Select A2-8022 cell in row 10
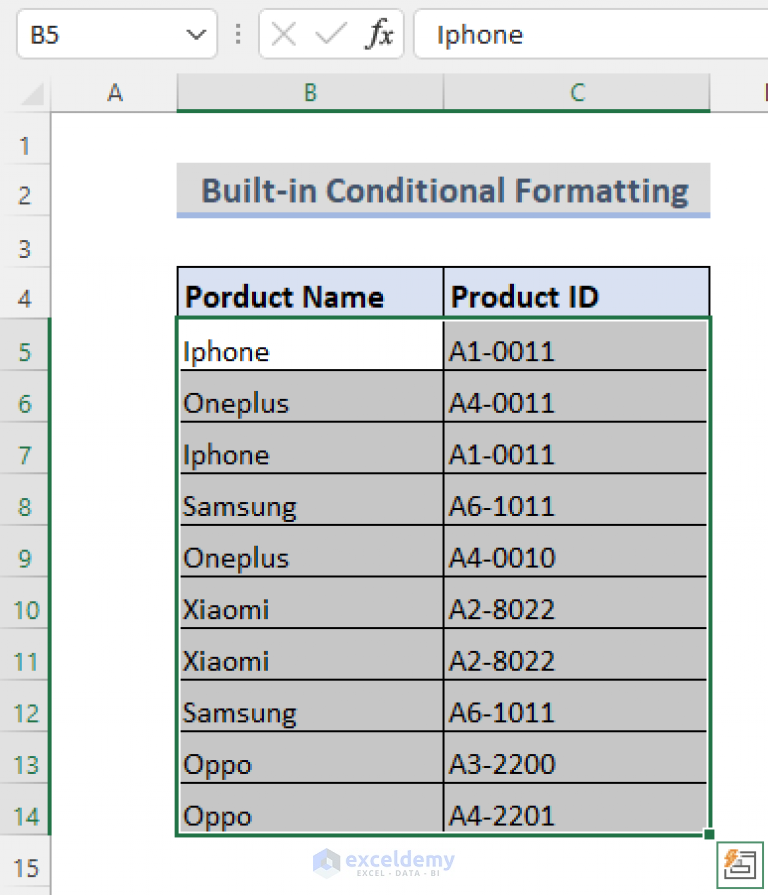Screen dimensions: 768x895 577,603
